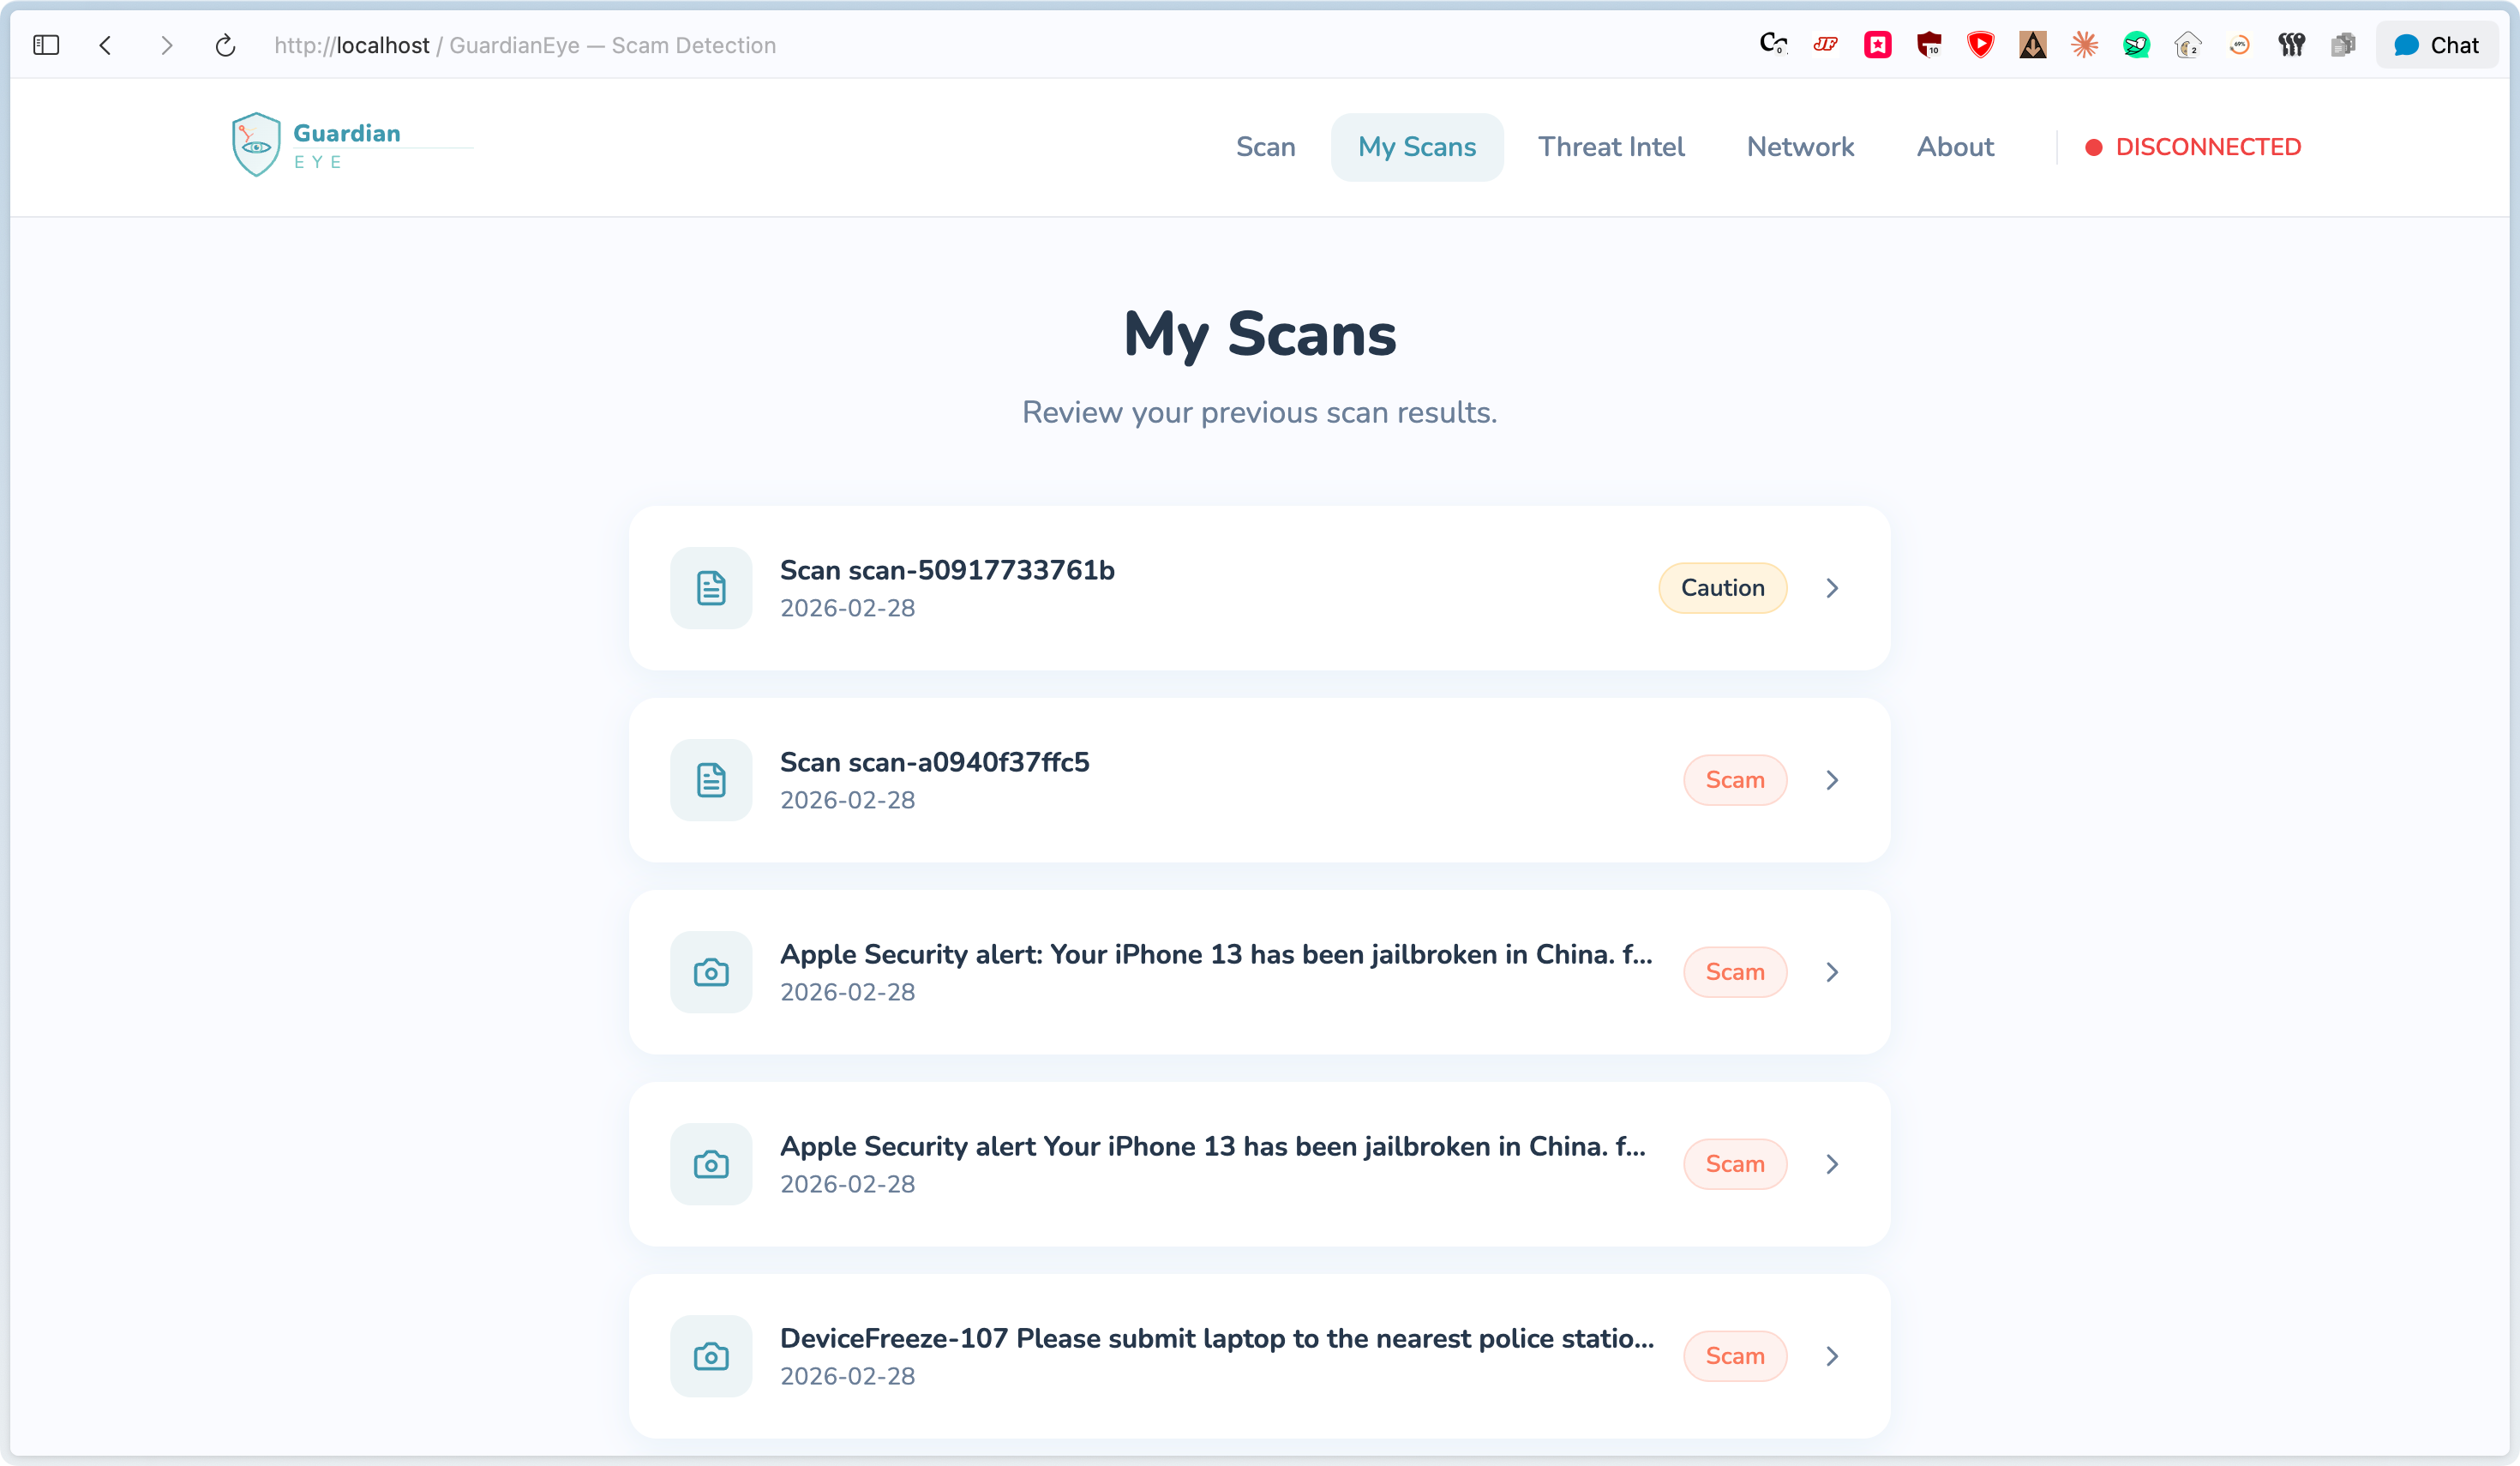
Task: Click the document icon for scan-a0940f37ffc5
Action: pyautogui.click(x=711, y=780)
